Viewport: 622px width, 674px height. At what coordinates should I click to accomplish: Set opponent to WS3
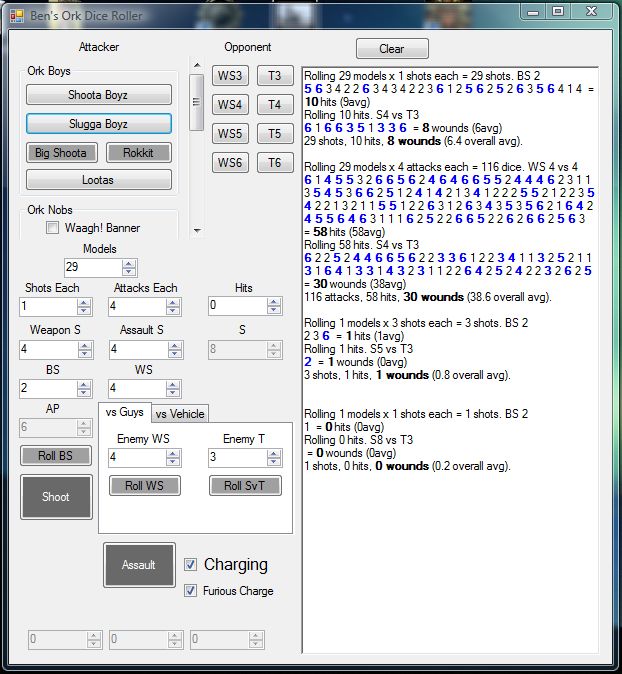pos(230,76)
